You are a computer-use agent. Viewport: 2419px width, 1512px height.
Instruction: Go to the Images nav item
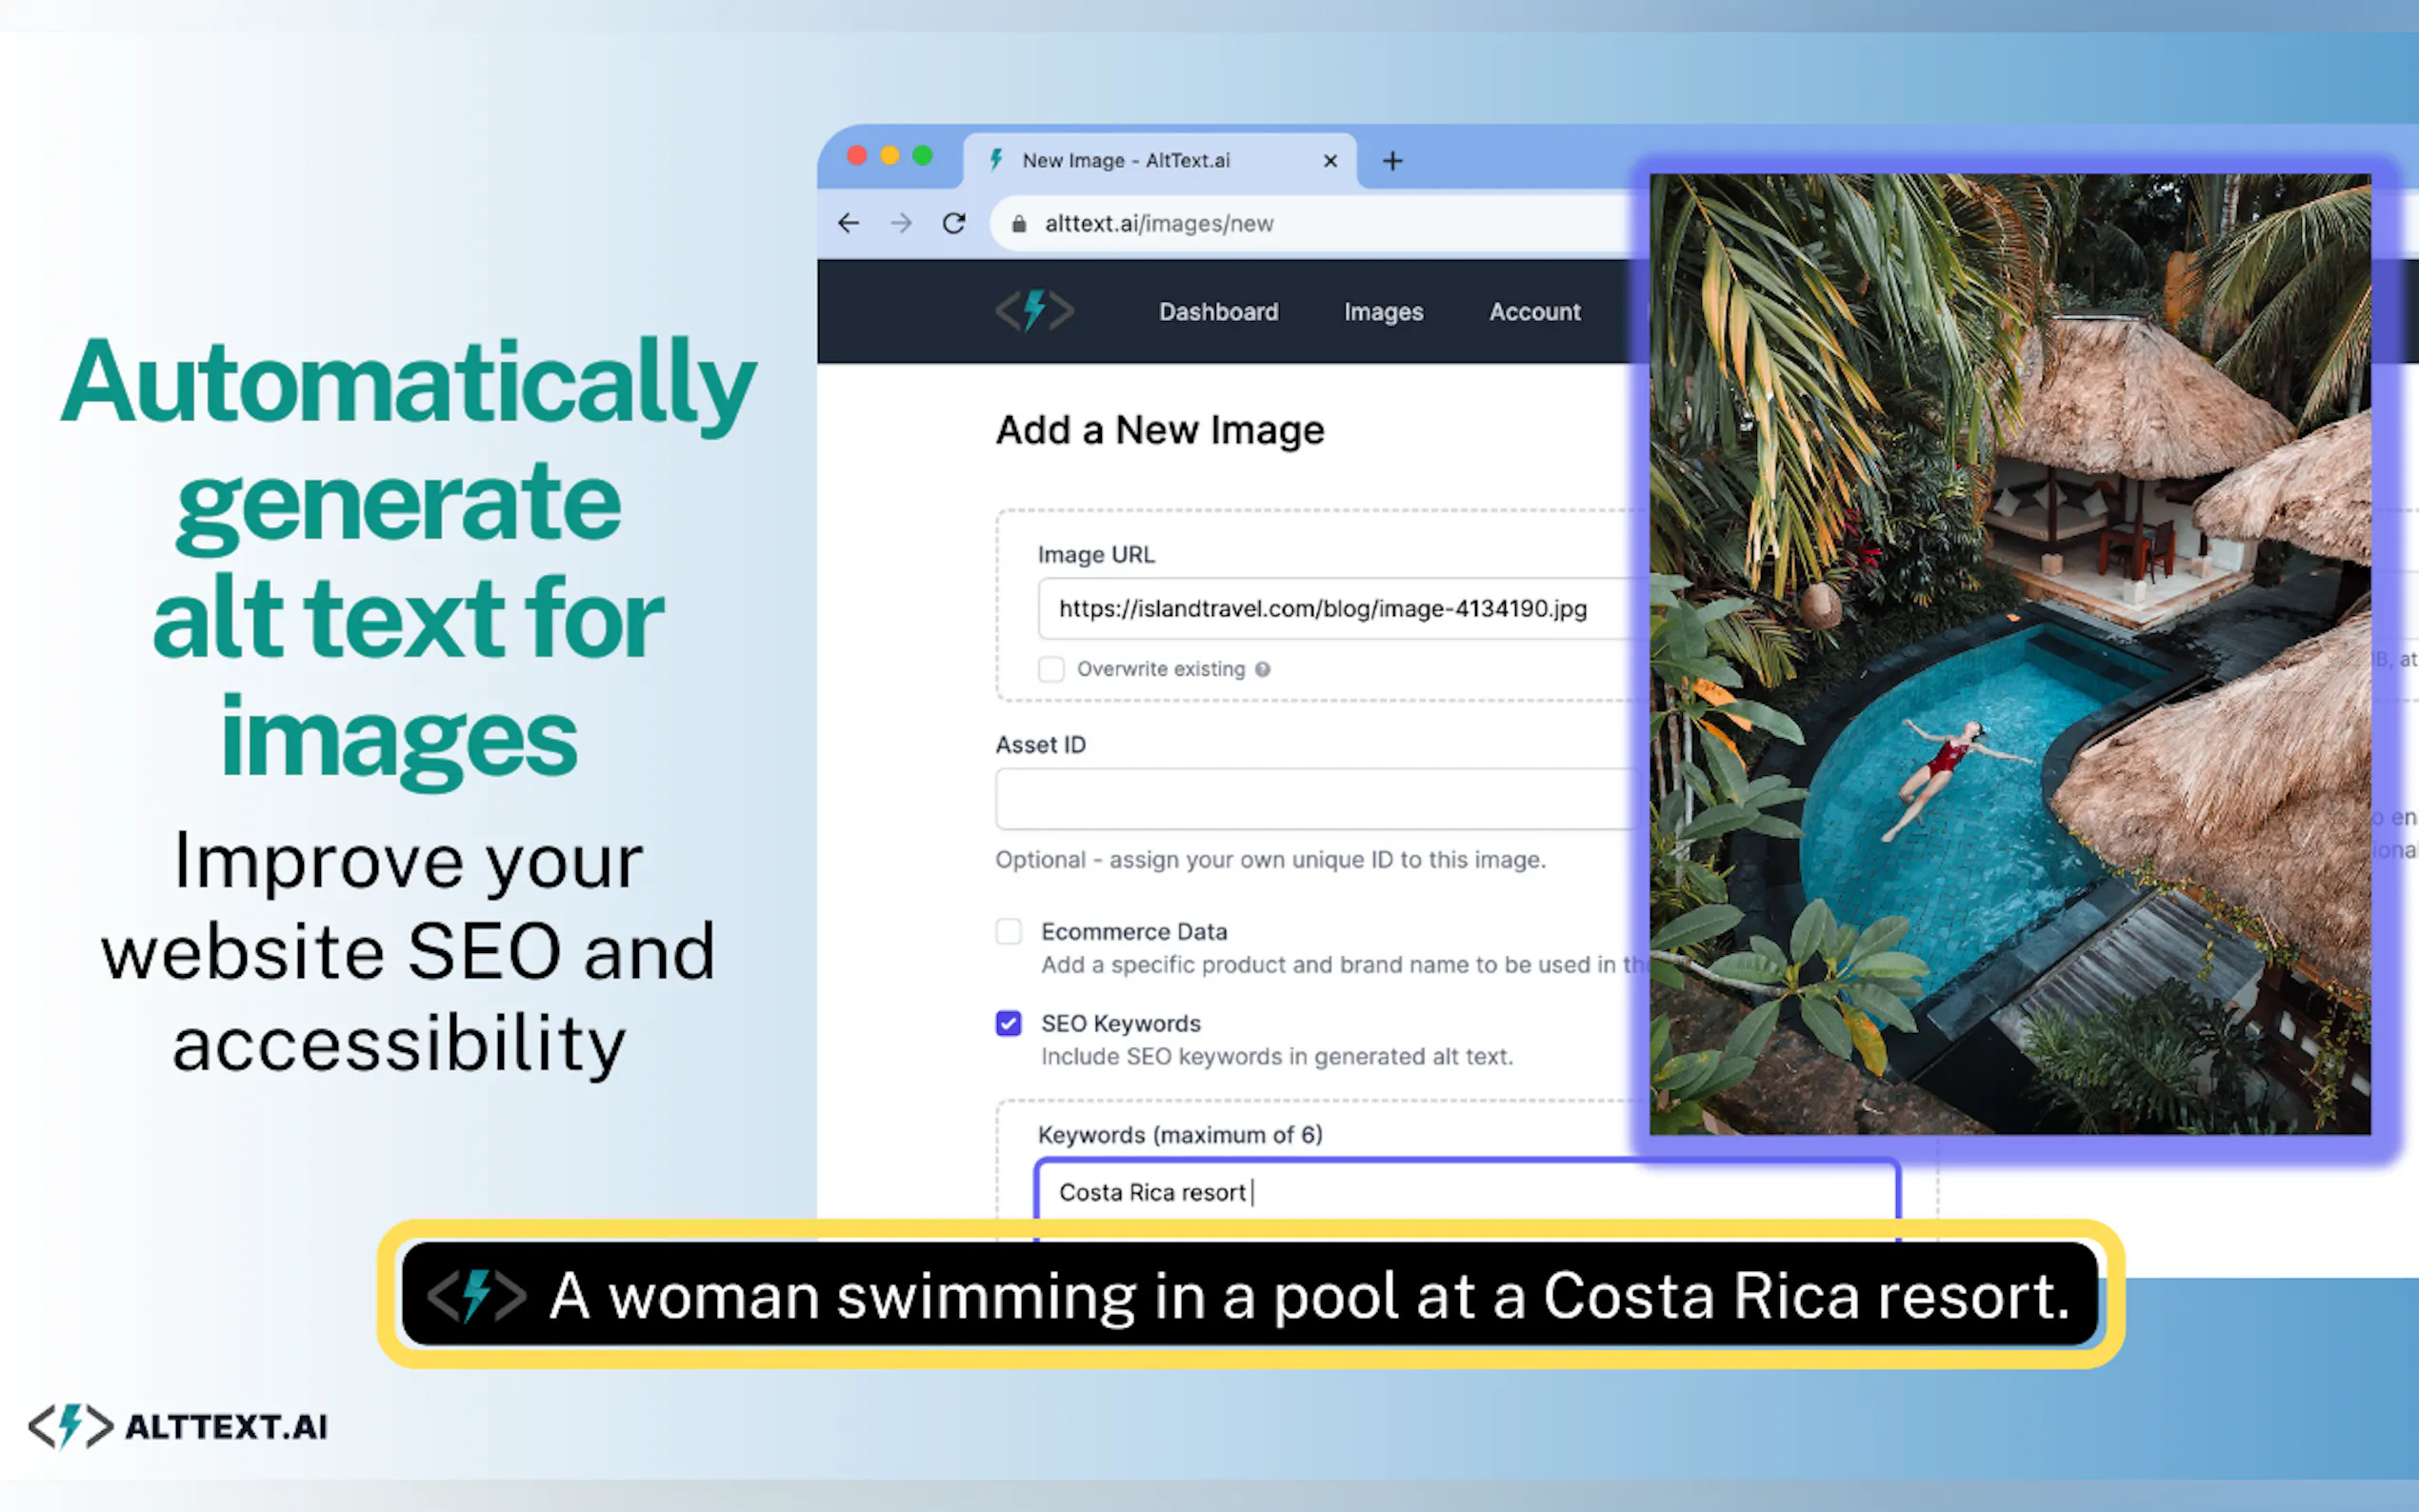[x=1383, y=312]
